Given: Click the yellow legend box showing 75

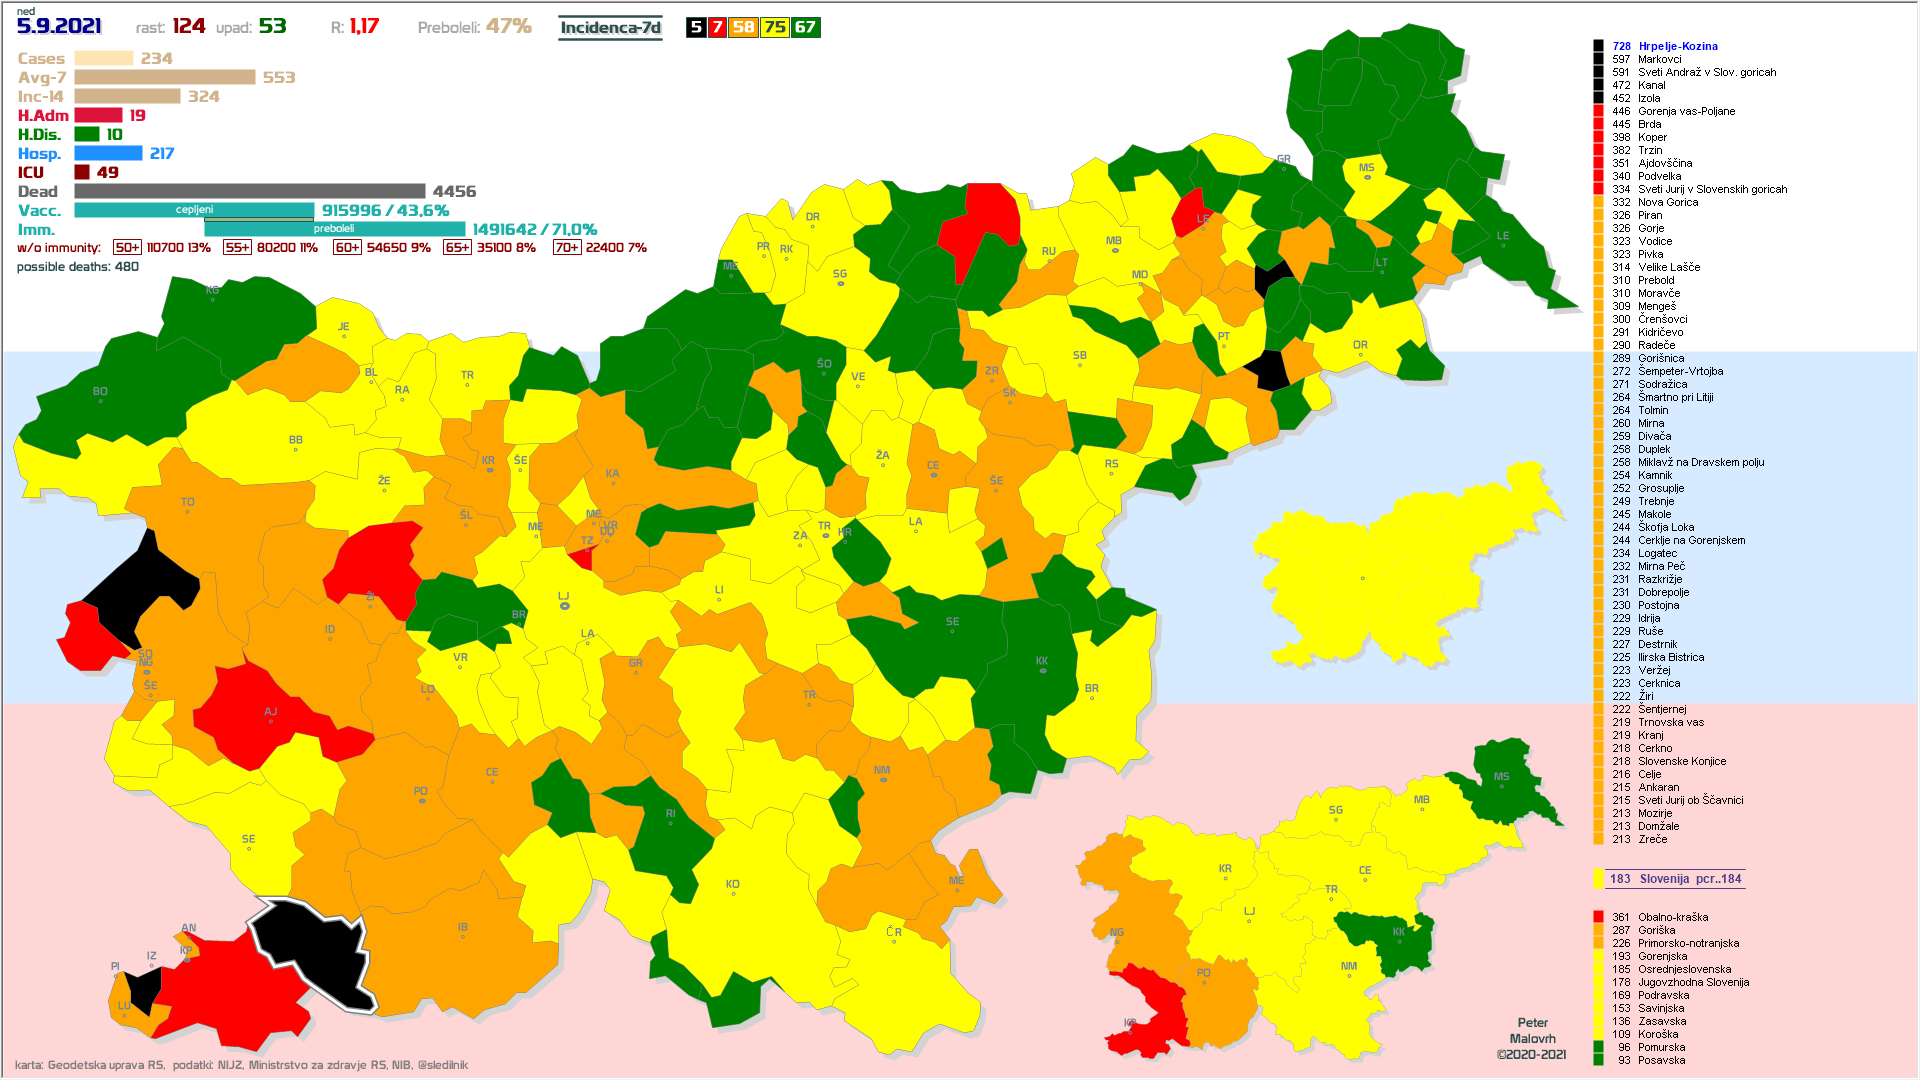Looking at the screenshot, I should [775, 28].
